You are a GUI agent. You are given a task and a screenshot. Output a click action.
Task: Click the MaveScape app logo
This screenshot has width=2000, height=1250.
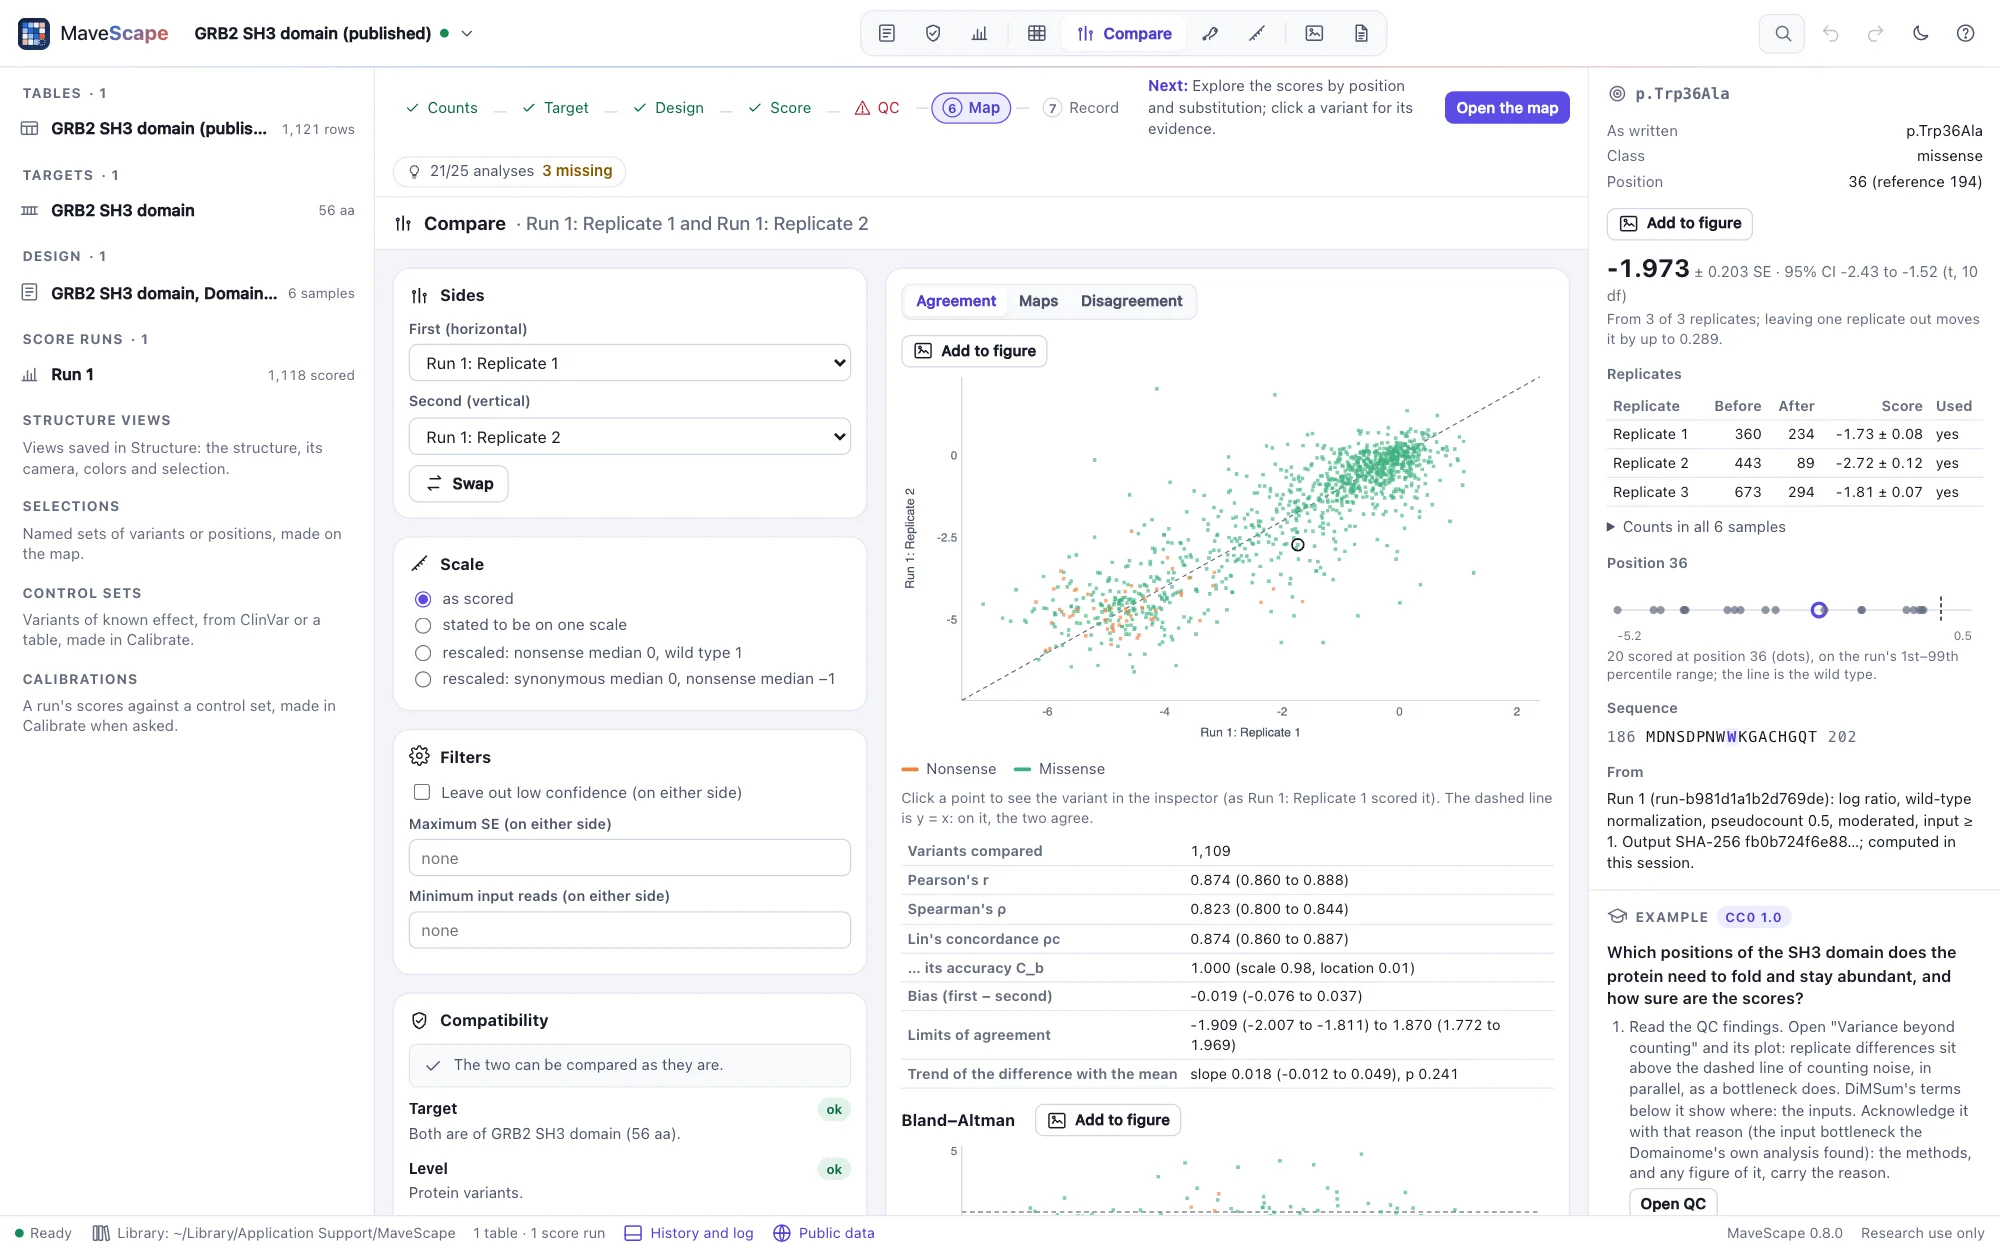tap(34, 33)
